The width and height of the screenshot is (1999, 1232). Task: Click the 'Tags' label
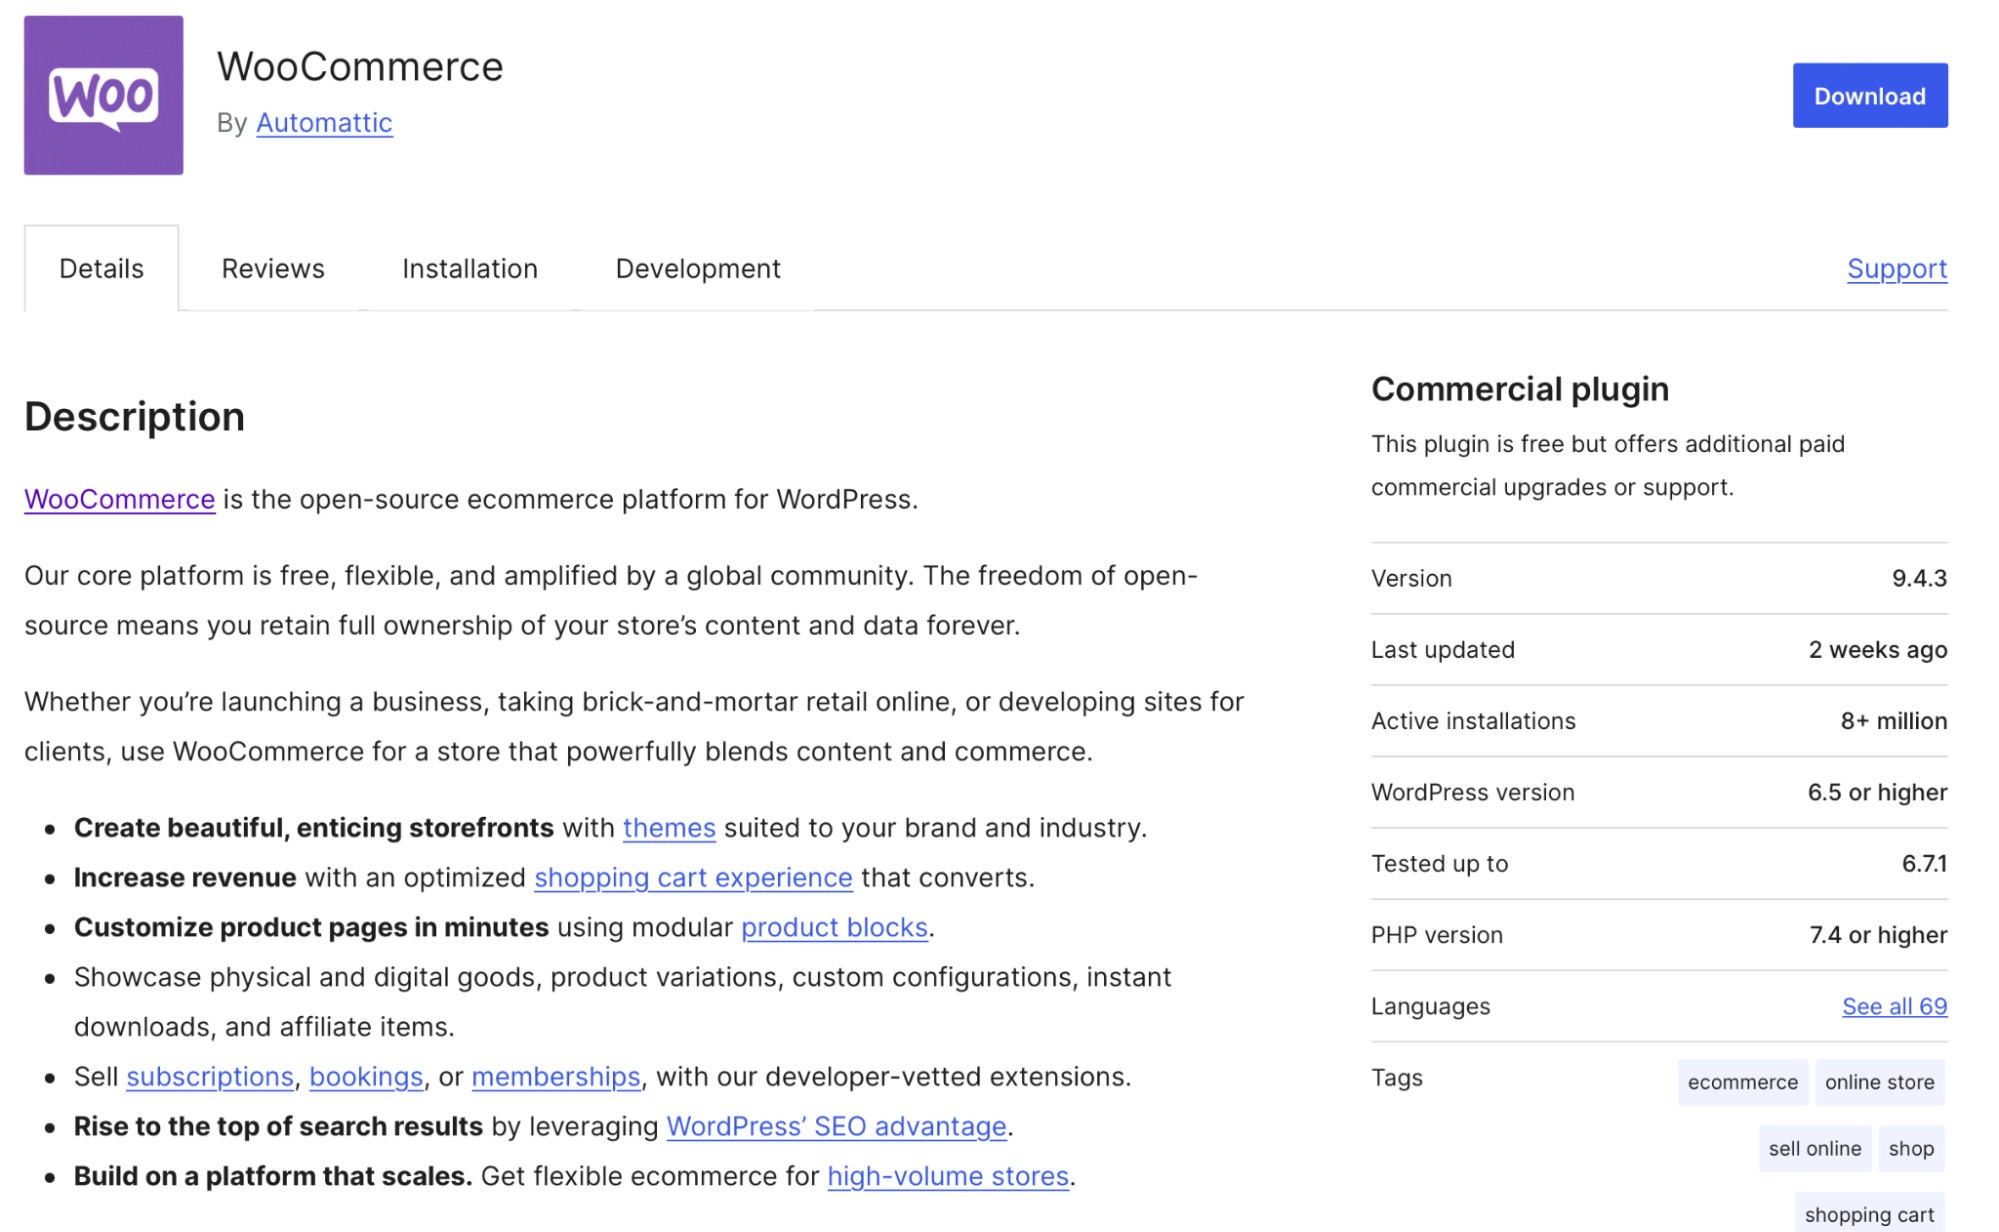(x=1396, y=1077)
